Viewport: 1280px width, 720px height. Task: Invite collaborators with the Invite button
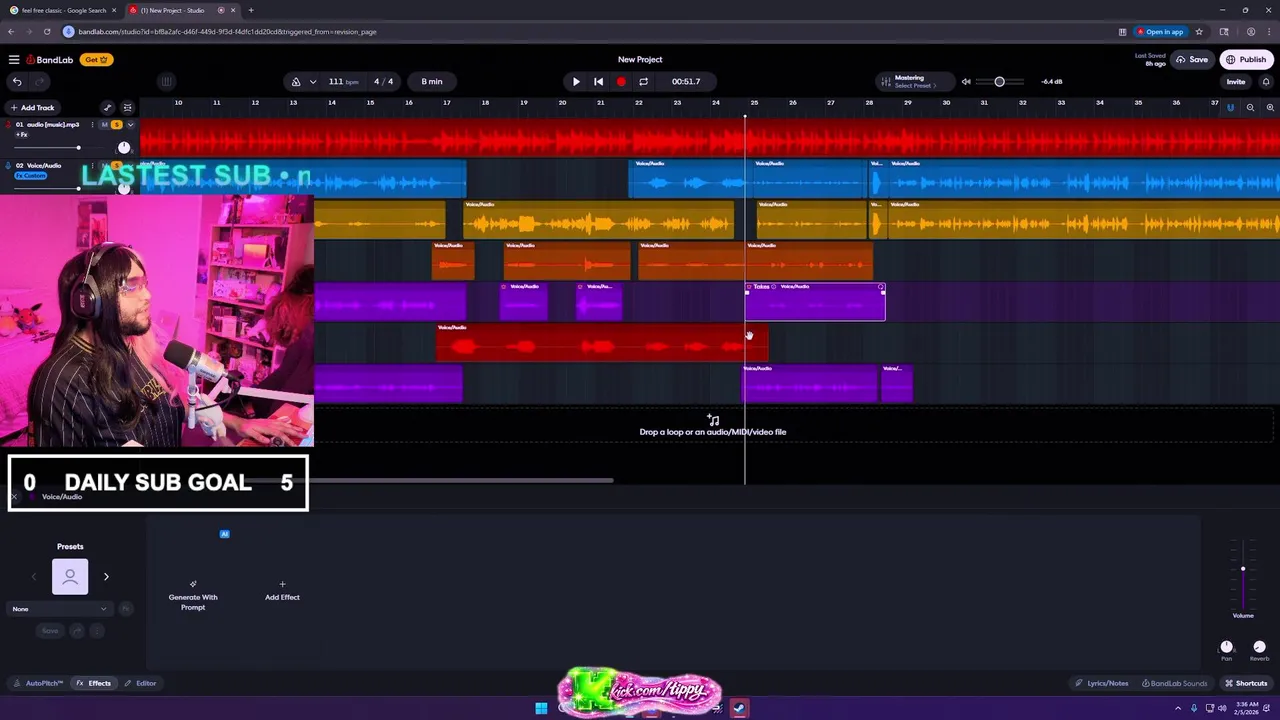(x=1236, y=82)
